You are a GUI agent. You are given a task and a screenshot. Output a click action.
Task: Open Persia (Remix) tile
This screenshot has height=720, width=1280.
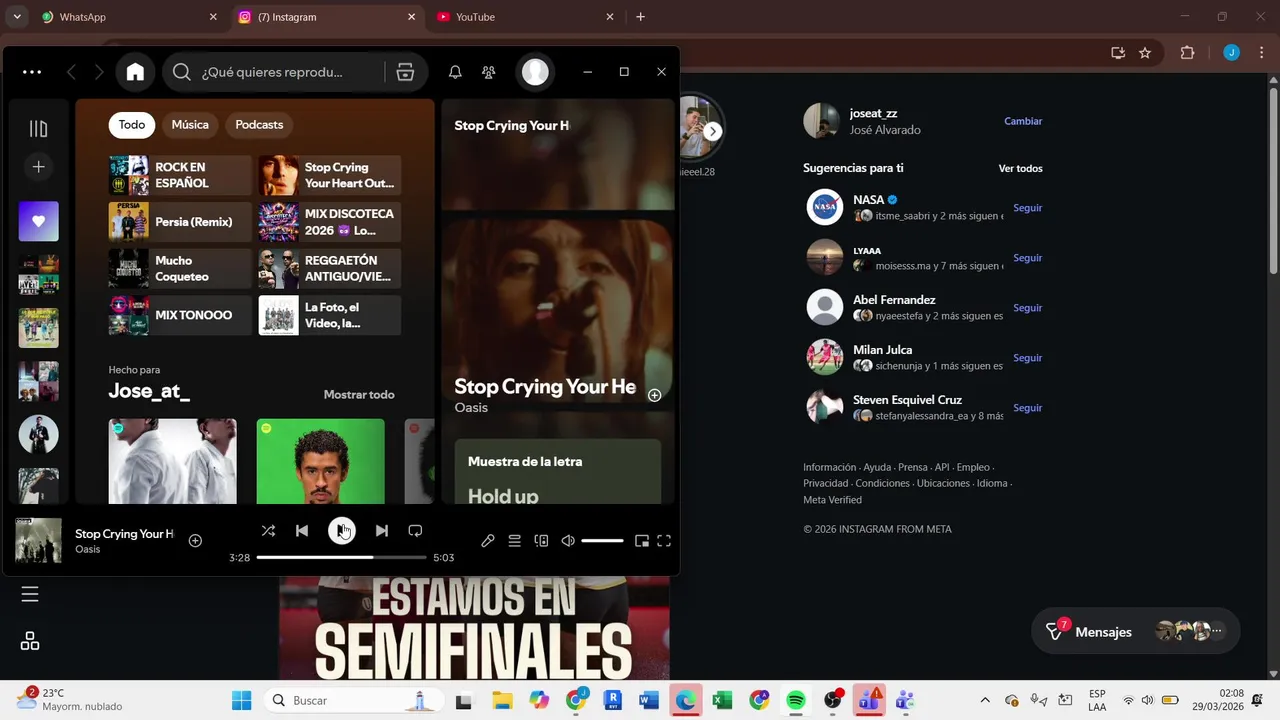pyautogui.click(x=180, y=222)
